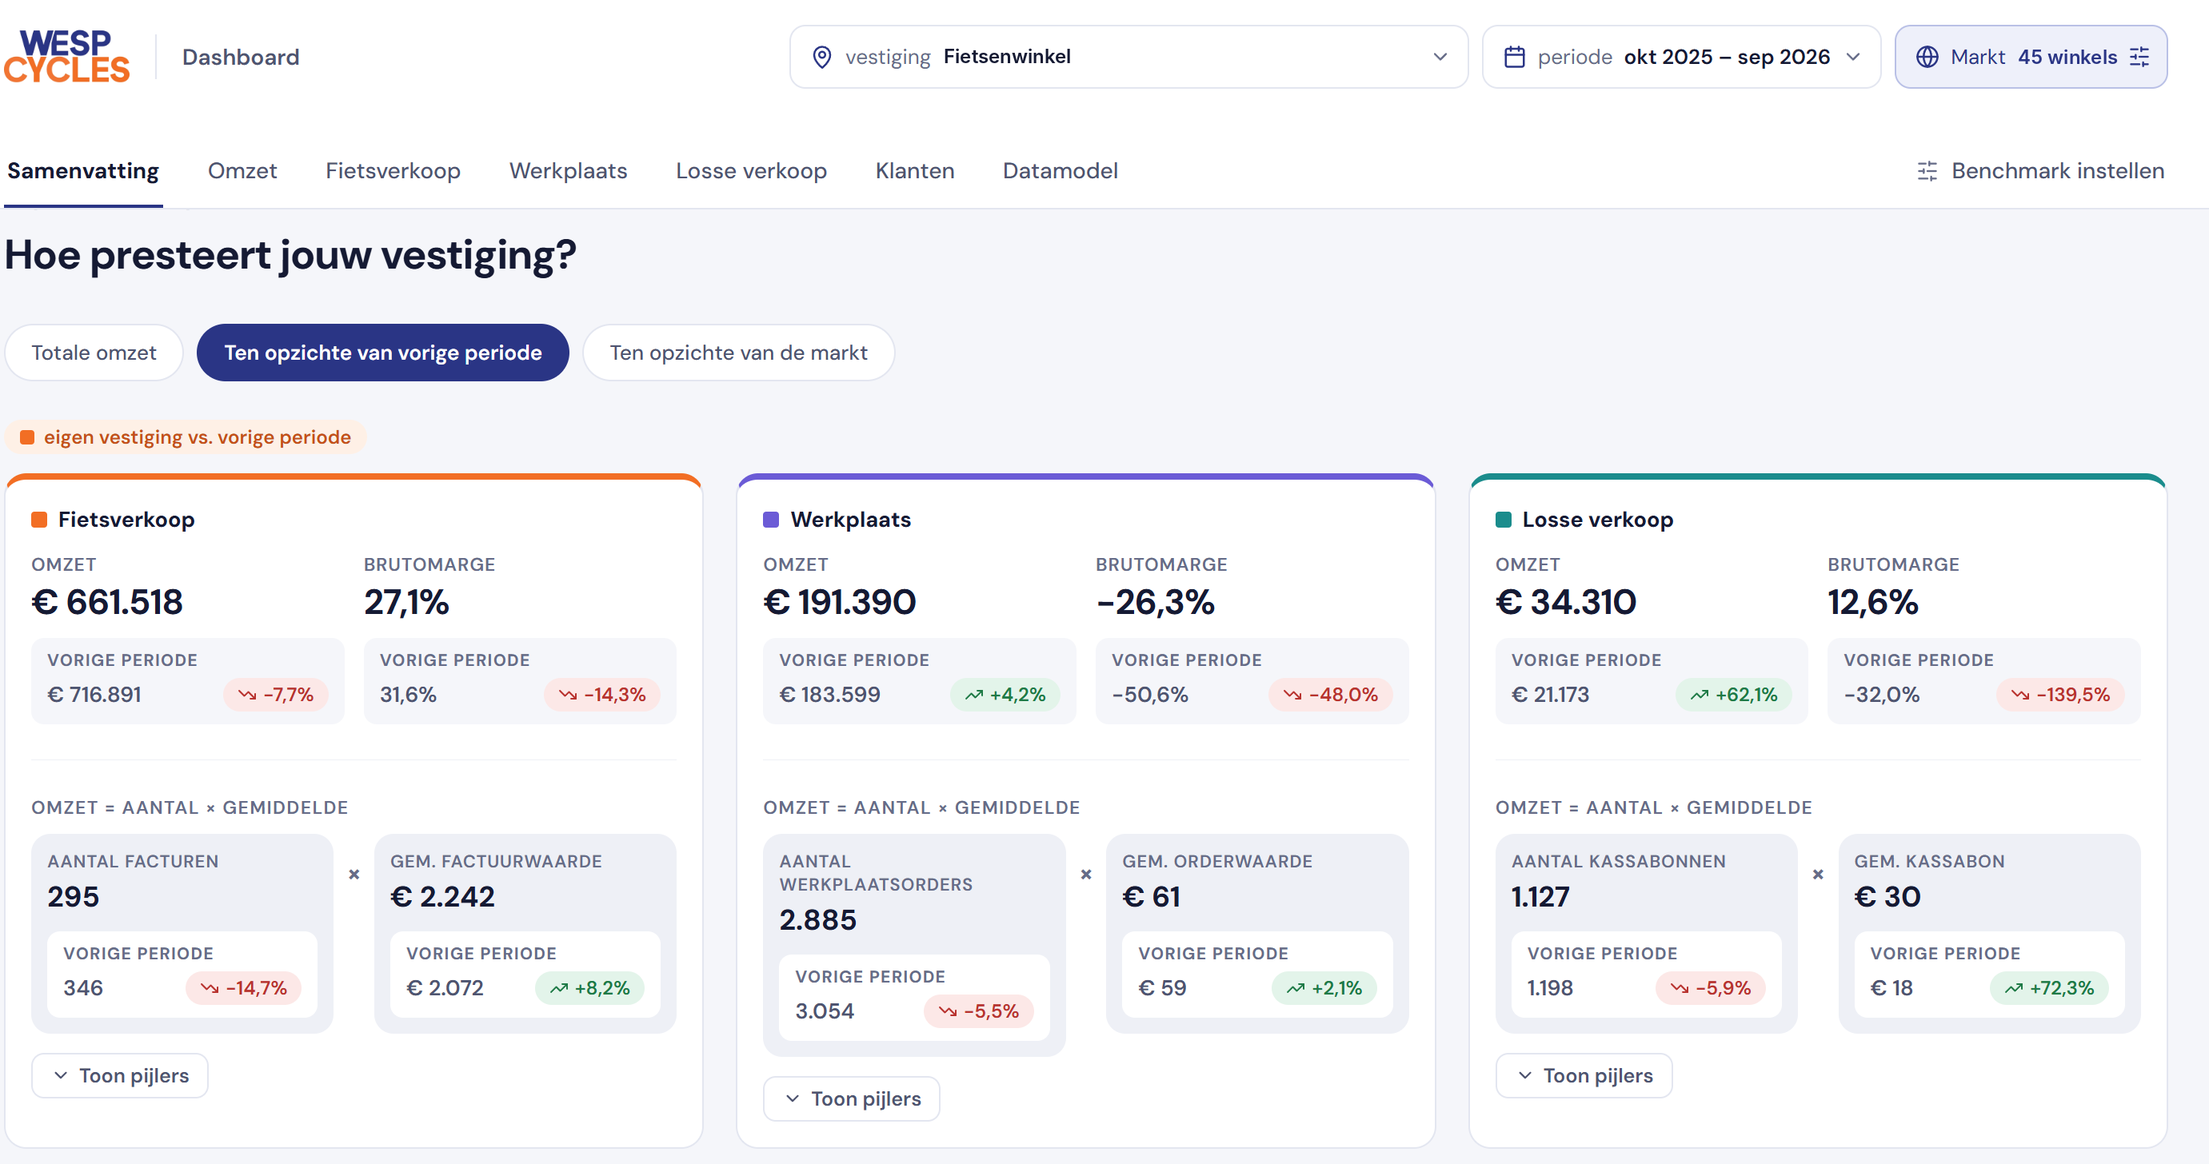Open the periode okt 2025 – sep 2026 dropdown
Screen dimensions: 2209x1164
click(x=1681, y=57)
